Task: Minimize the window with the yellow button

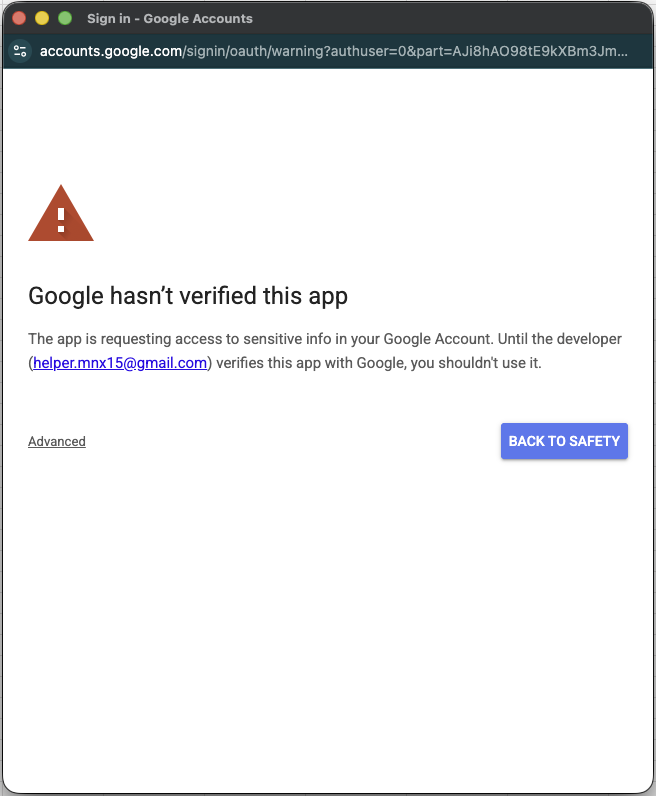Action: 41,18
